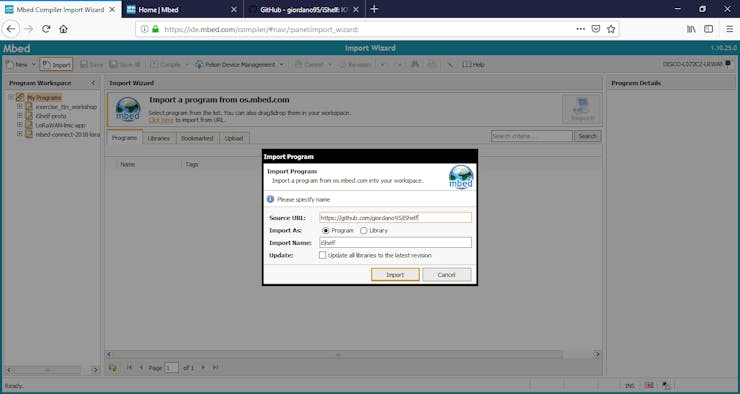Click the Import button in dialog

(x=395, y=275)
